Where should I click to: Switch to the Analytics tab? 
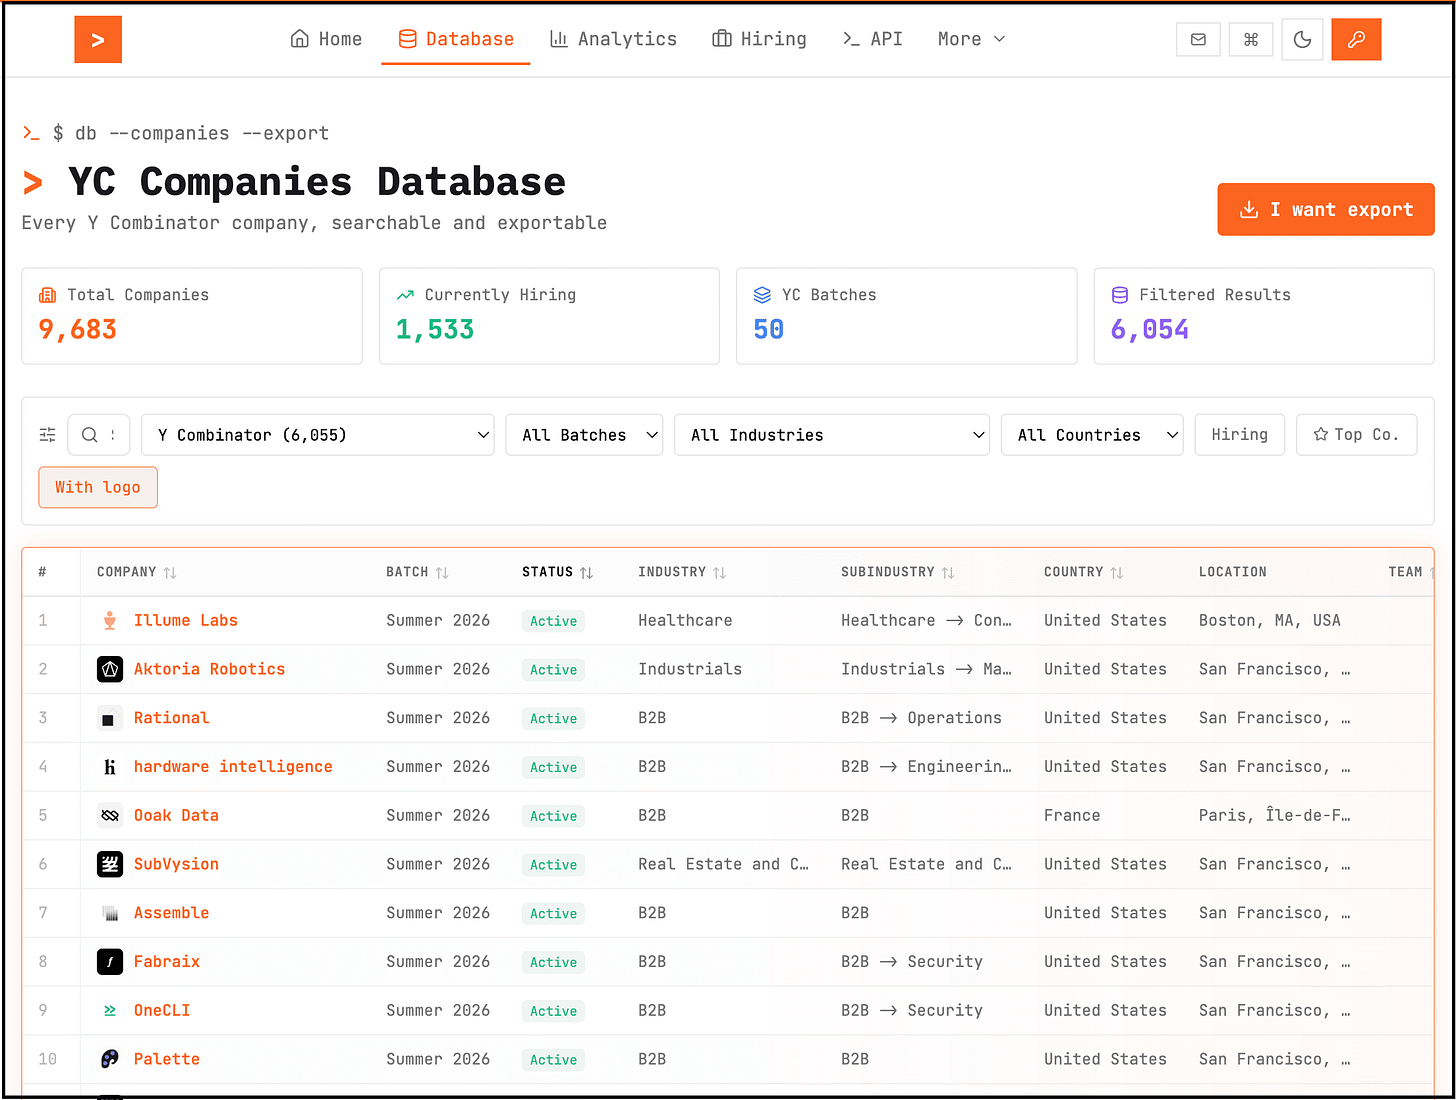point(613,39)
